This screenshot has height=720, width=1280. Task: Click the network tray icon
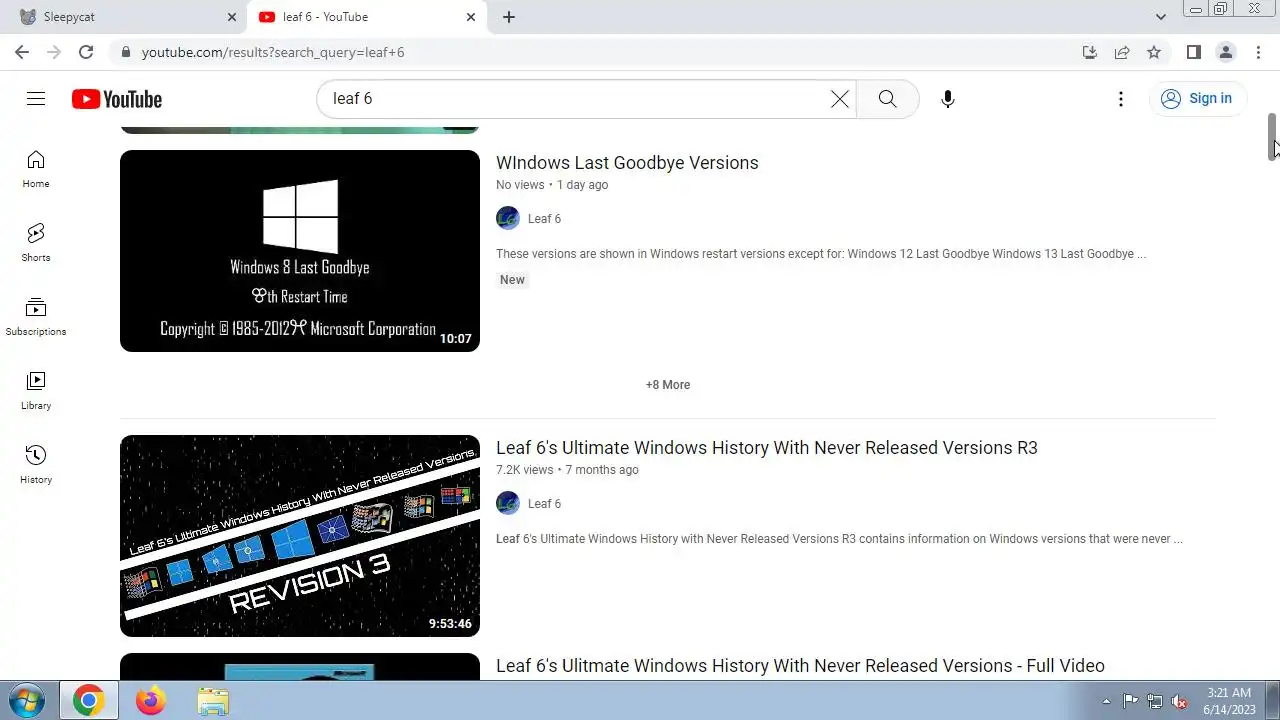click(x=1155, y=701)
